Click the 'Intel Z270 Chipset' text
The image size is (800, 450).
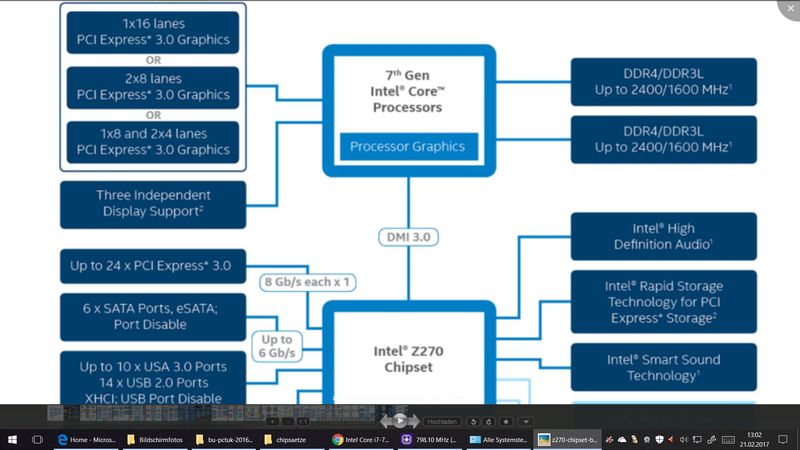pos(408,359)
